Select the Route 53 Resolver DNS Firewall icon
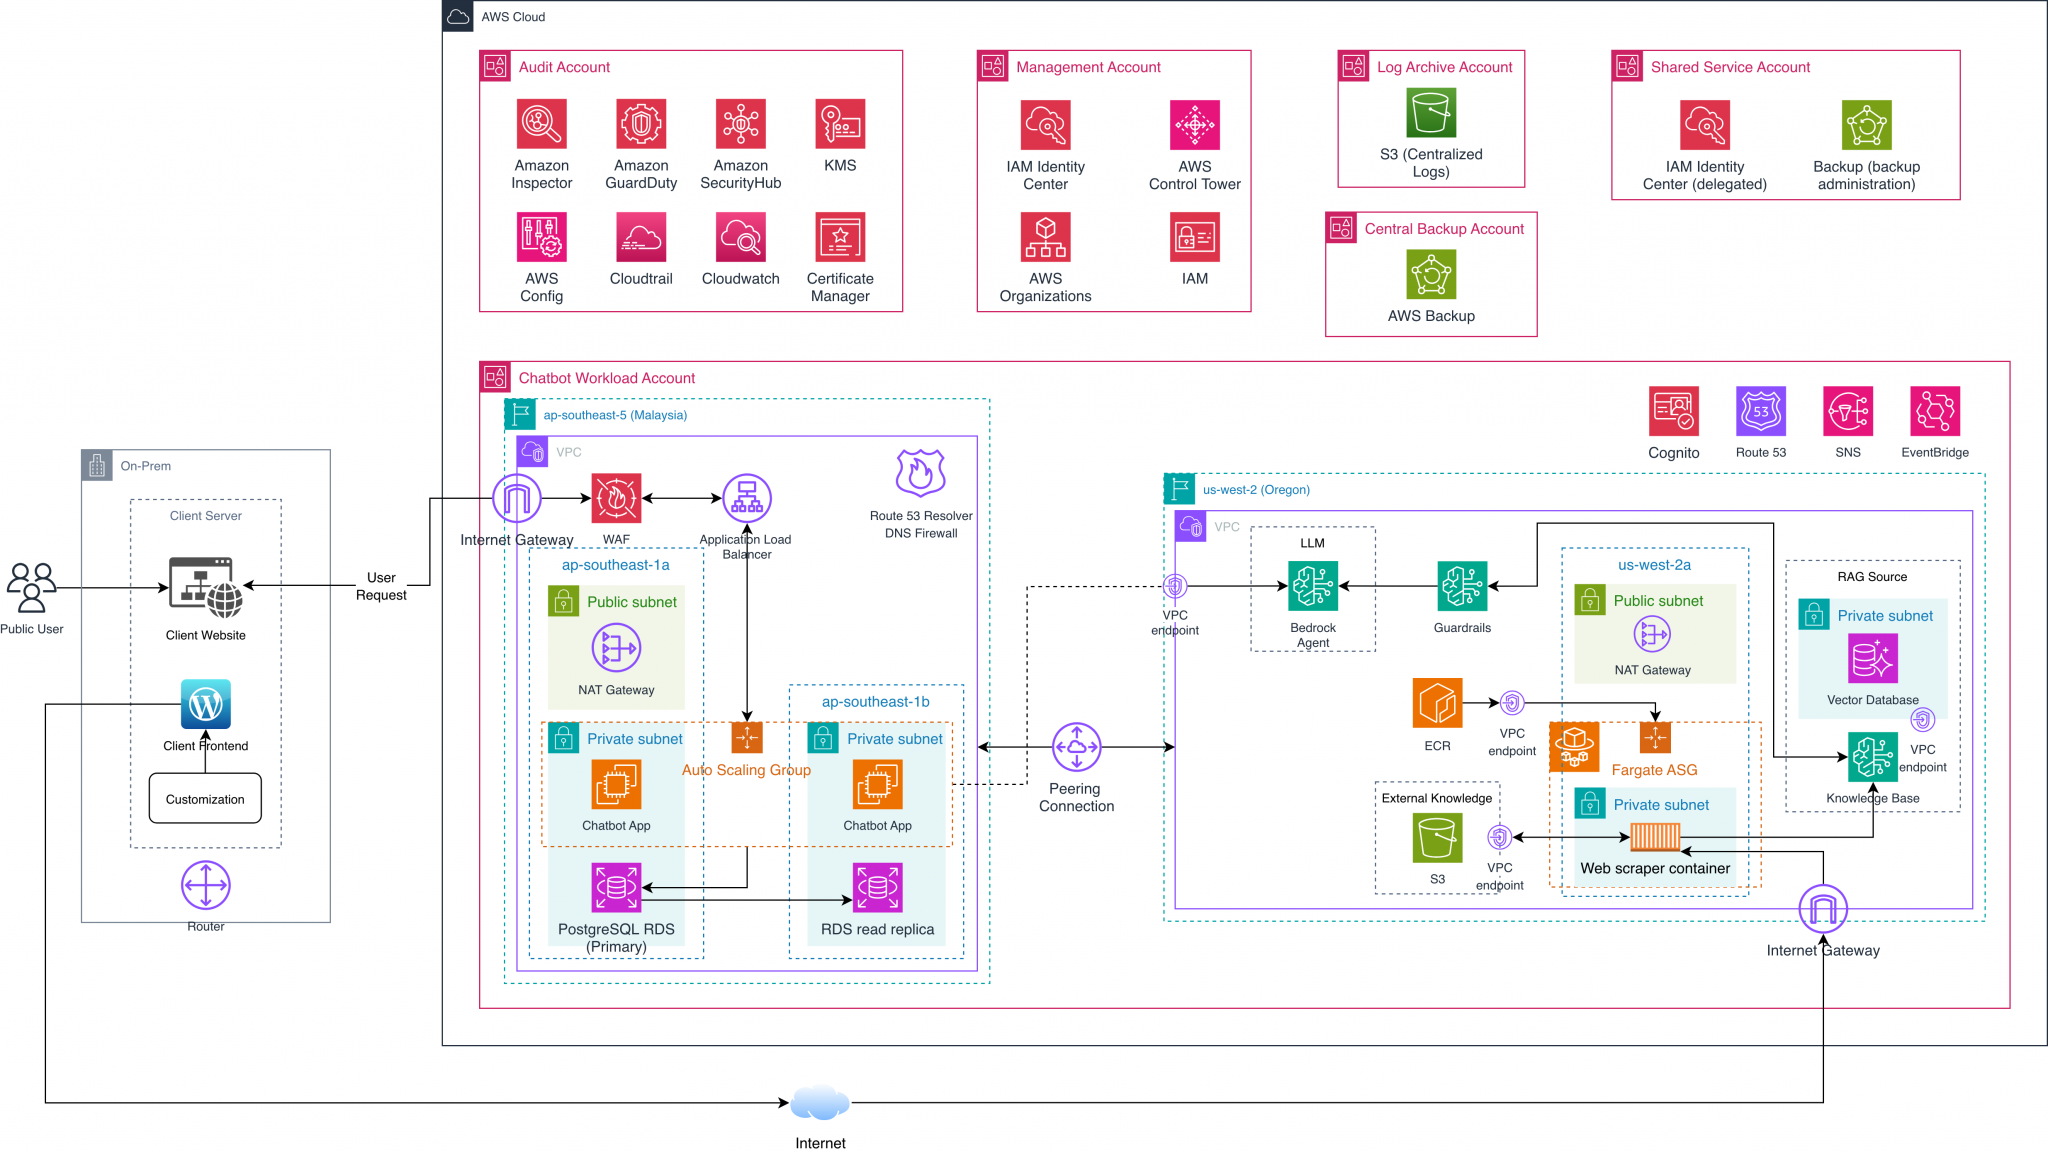This screenshot has height=1152, width=2048. click(920, 473)
